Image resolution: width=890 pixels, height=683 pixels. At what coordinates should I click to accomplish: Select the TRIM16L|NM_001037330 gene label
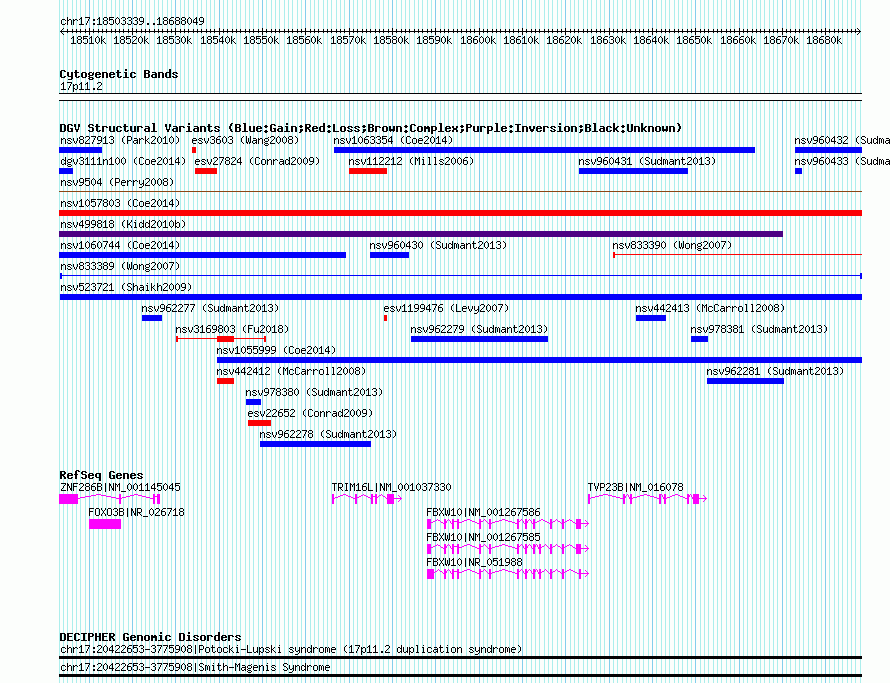click(392, 487)
